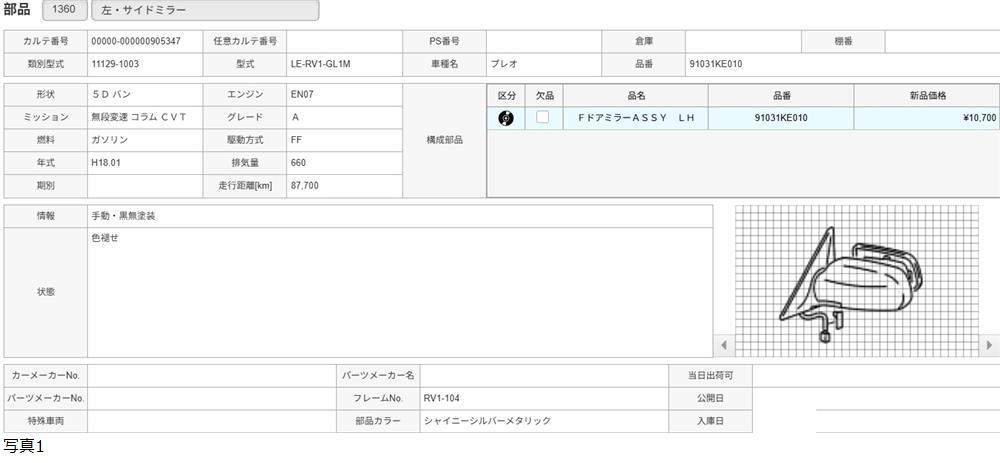Click the フレームNo. value RV1-104
This screenshot has height=463, width=1000.
coord(544,398)
